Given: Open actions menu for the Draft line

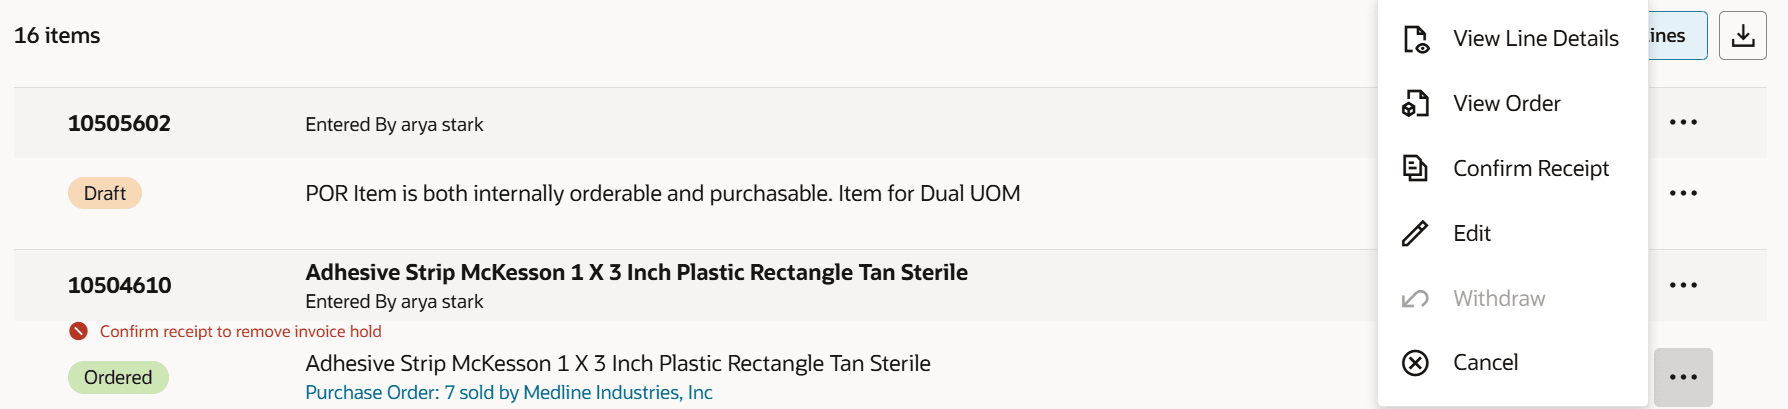Looking at the screenshot, I should point(1683,193).
